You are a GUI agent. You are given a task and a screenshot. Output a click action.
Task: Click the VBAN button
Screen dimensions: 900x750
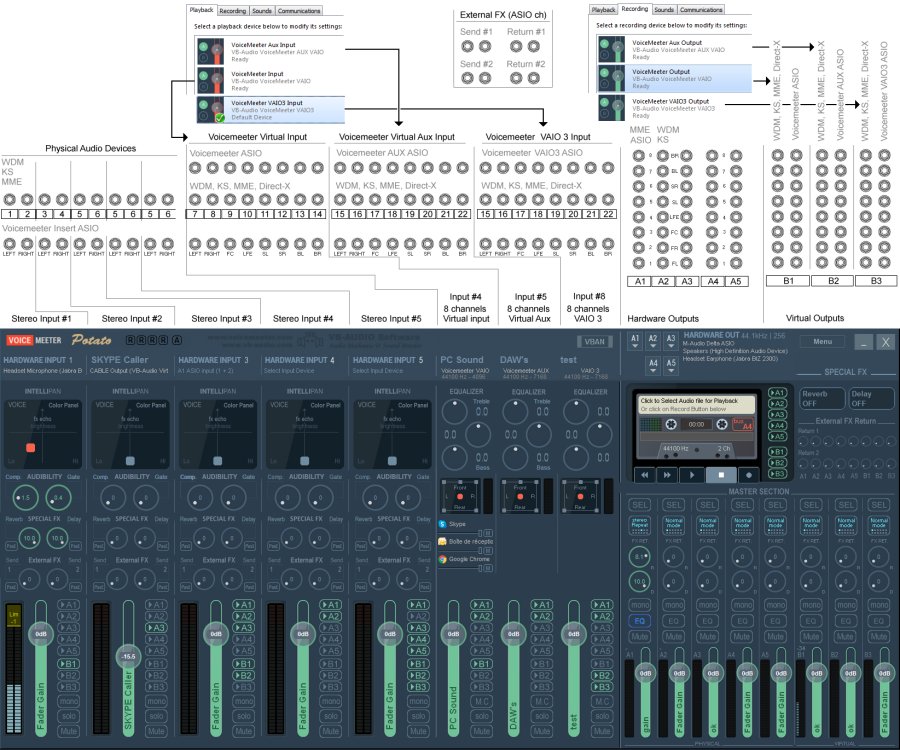click(x=596, y=342)
